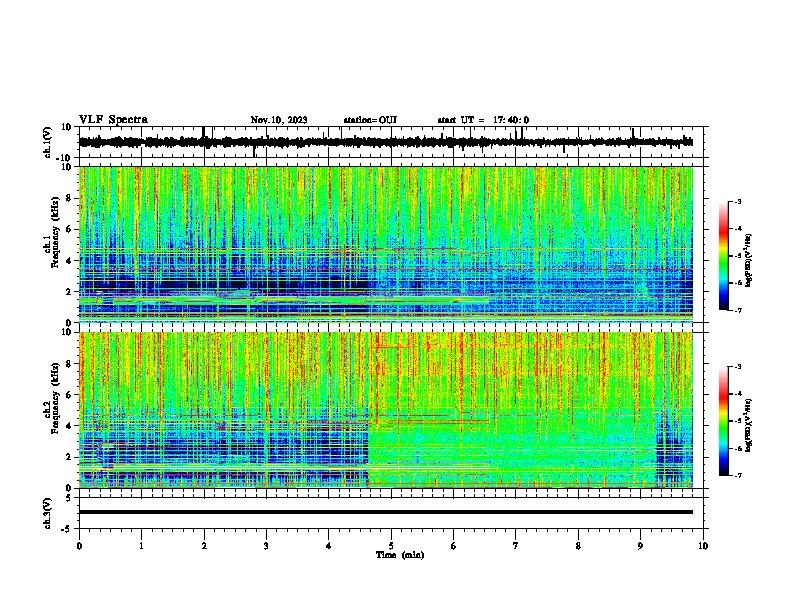Click the 2 kHz tick on ch.1 frequency axis
Viewport: 792px width, 612px height.
pyautogui.click(x=69, y=292)
